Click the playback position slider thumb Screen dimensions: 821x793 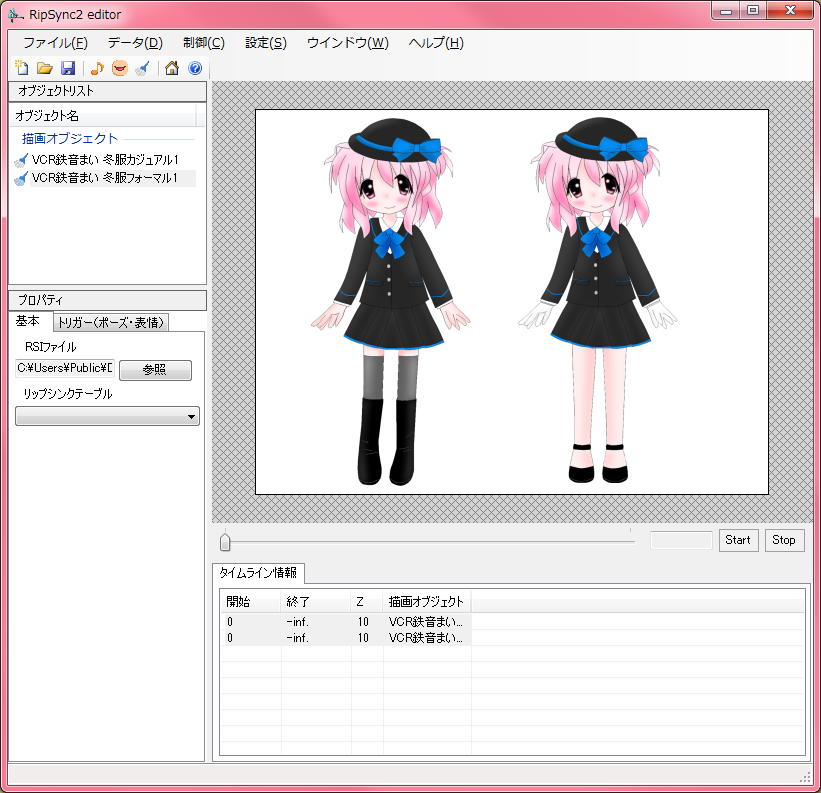click(x=225, y=542)
